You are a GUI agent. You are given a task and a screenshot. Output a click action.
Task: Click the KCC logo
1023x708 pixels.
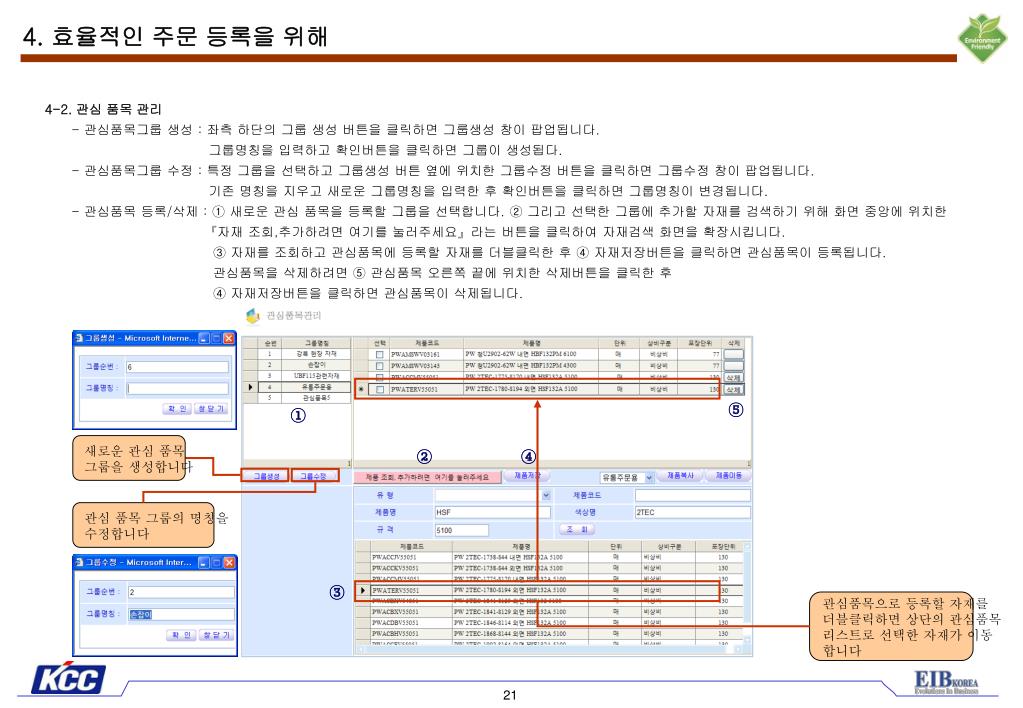69,680
